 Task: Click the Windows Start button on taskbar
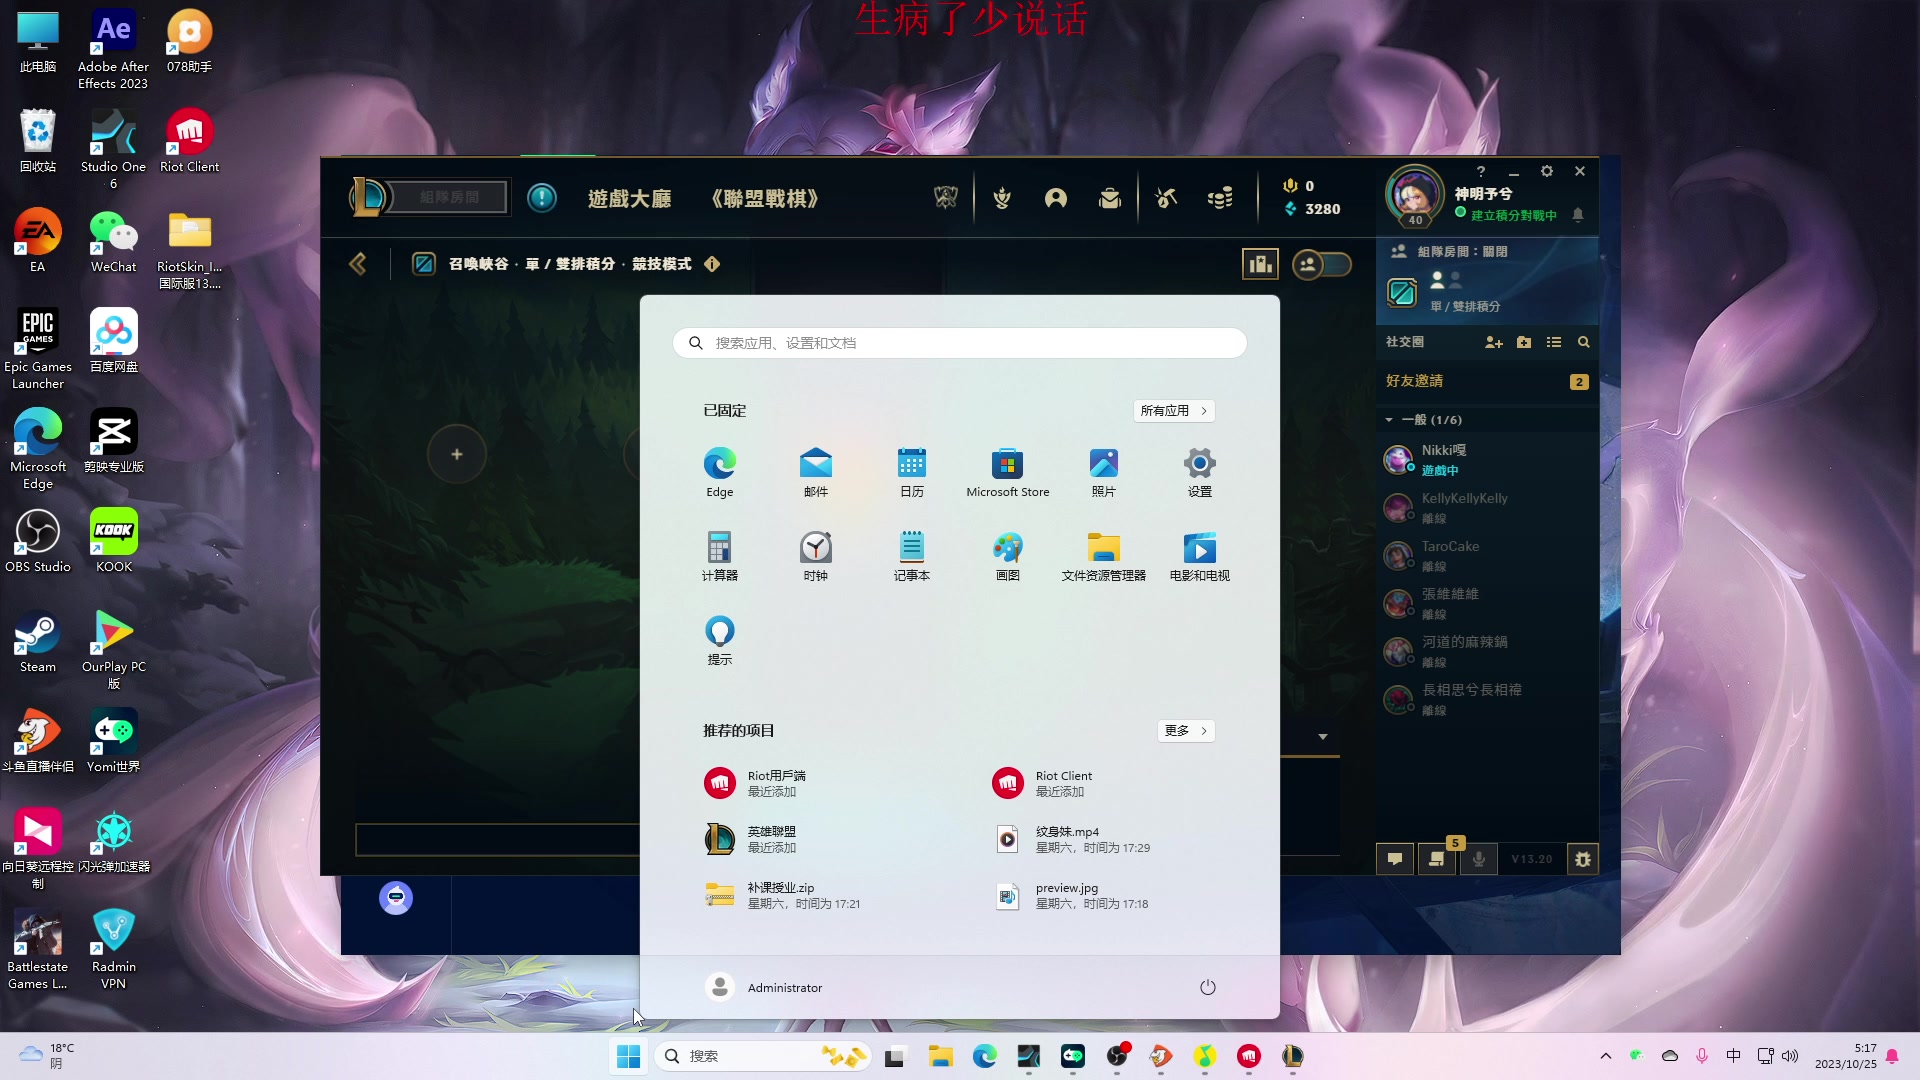click(x=629, y=1056)
